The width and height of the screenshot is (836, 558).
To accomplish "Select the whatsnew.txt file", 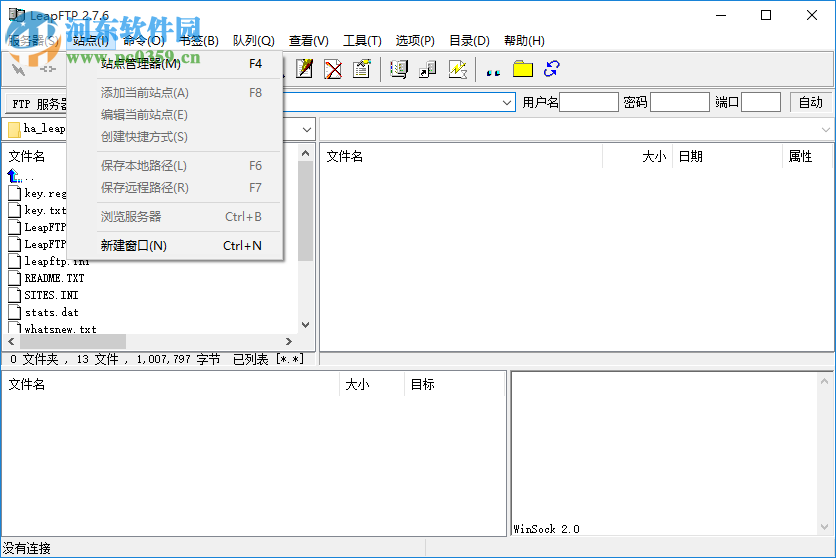I will tap(60, 329).
